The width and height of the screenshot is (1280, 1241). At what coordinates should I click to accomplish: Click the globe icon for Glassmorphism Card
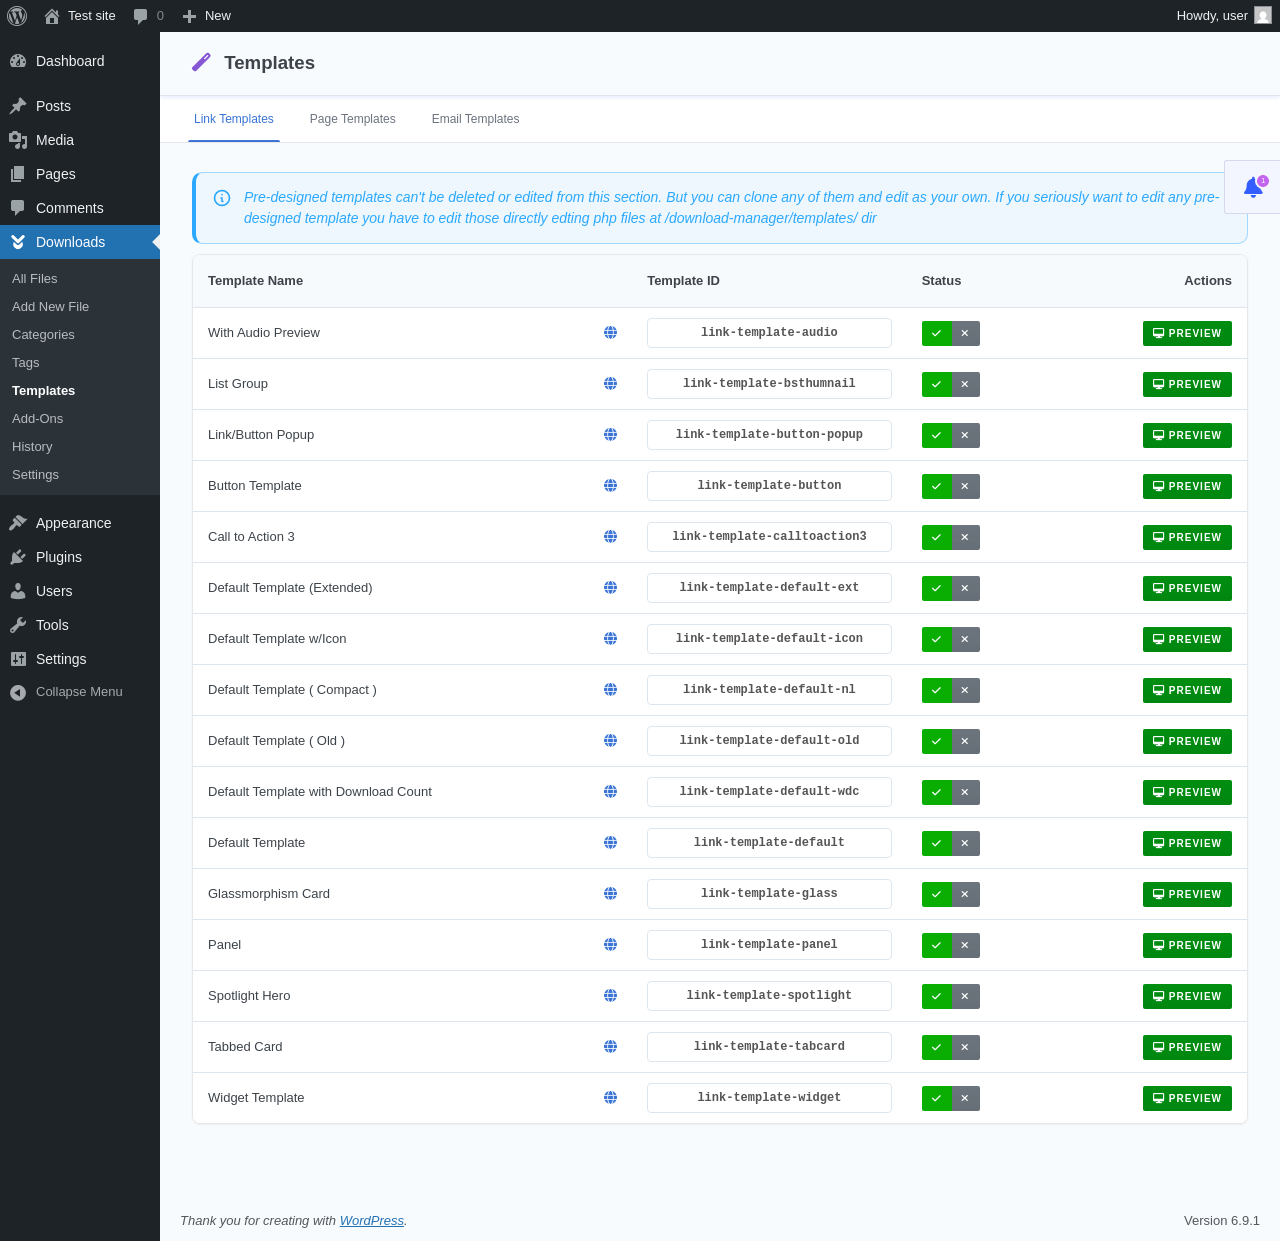(x=610, y=894)
